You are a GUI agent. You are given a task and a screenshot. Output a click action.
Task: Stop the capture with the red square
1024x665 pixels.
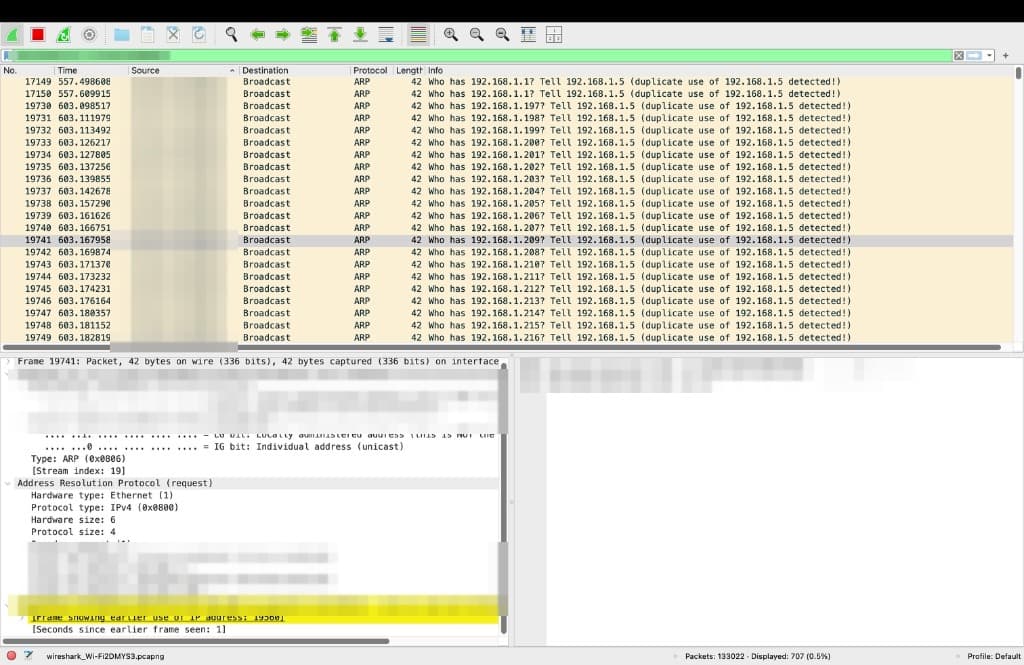(x=38, y=35)
